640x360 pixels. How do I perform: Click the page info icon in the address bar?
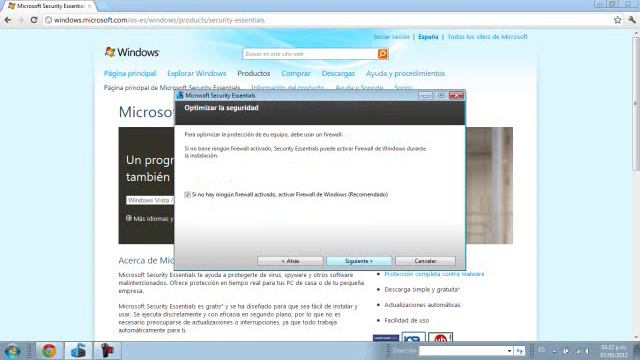click(48, 20)
